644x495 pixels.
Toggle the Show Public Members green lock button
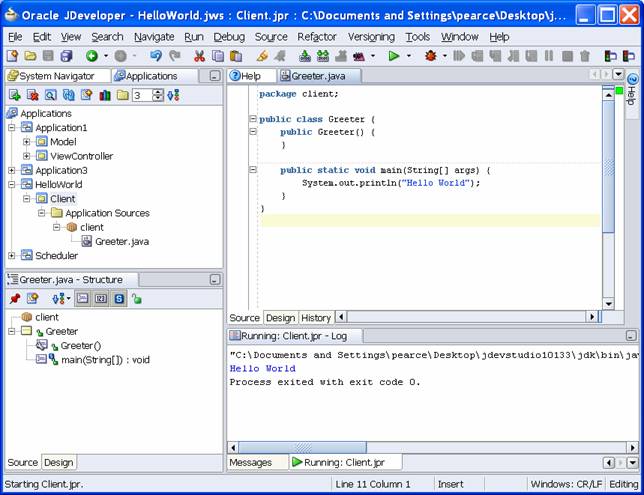(137, 299)
